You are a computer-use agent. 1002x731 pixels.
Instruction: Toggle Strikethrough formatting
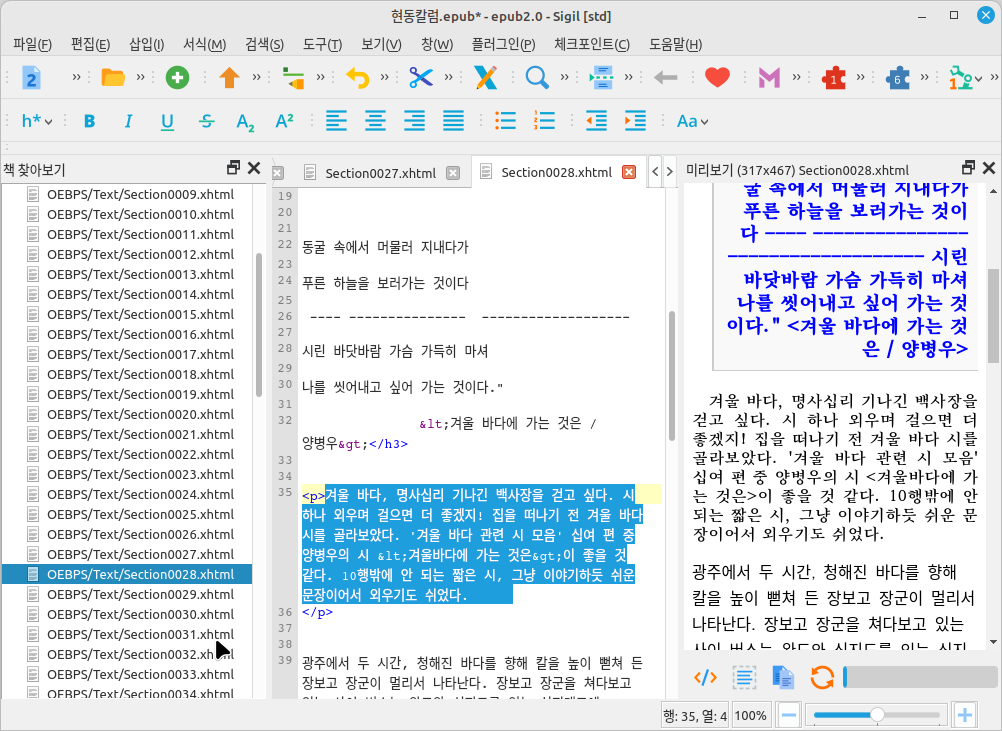(x=206, y=121)
